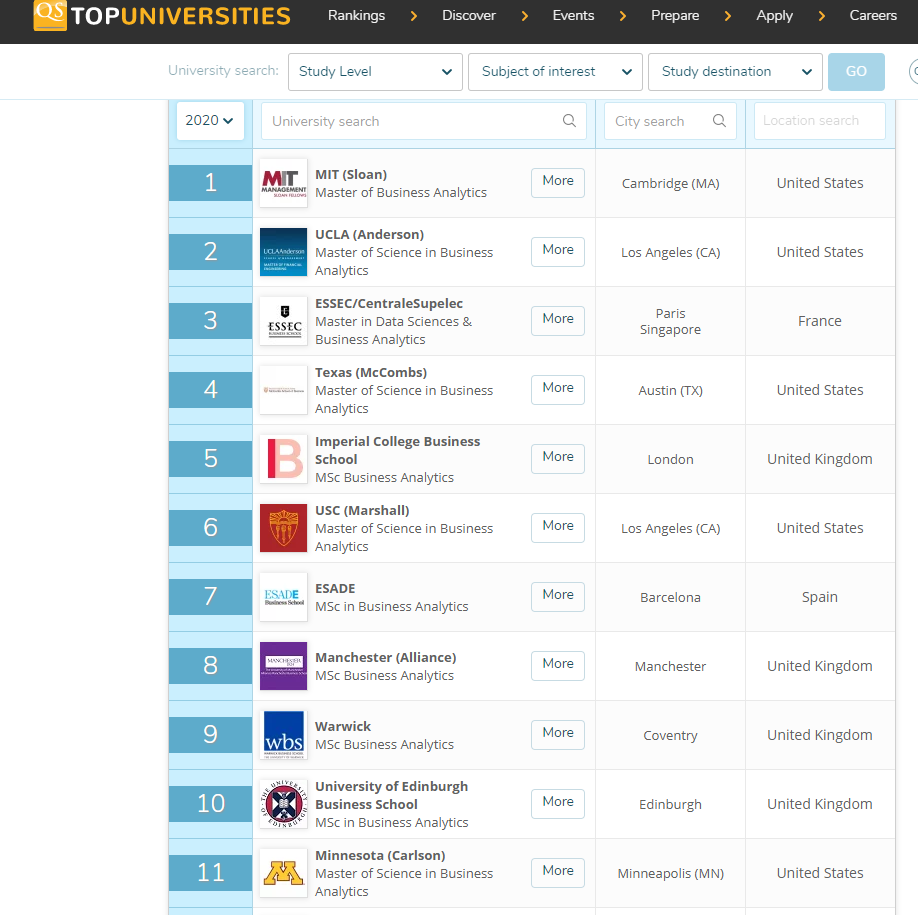Open the Rankings menu
This screenshot has width=918, height=915.
(357, 15)
